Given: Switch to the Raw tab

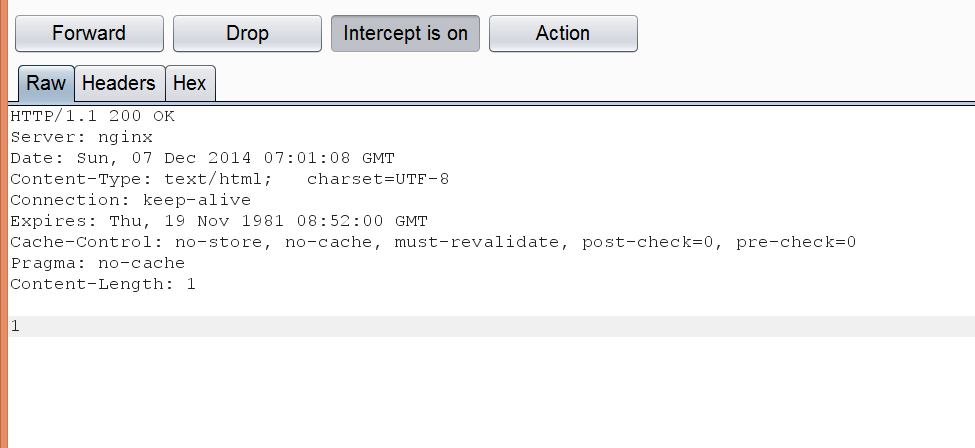Looking at the screenshot, I should tap(46, 83).
